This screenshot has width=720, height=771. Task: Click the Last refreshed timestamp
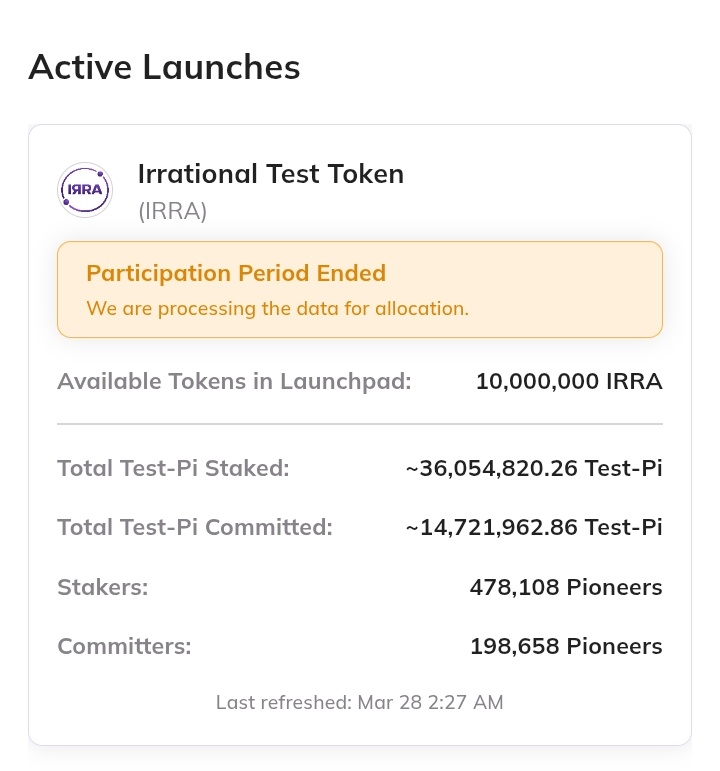point(360,703)
